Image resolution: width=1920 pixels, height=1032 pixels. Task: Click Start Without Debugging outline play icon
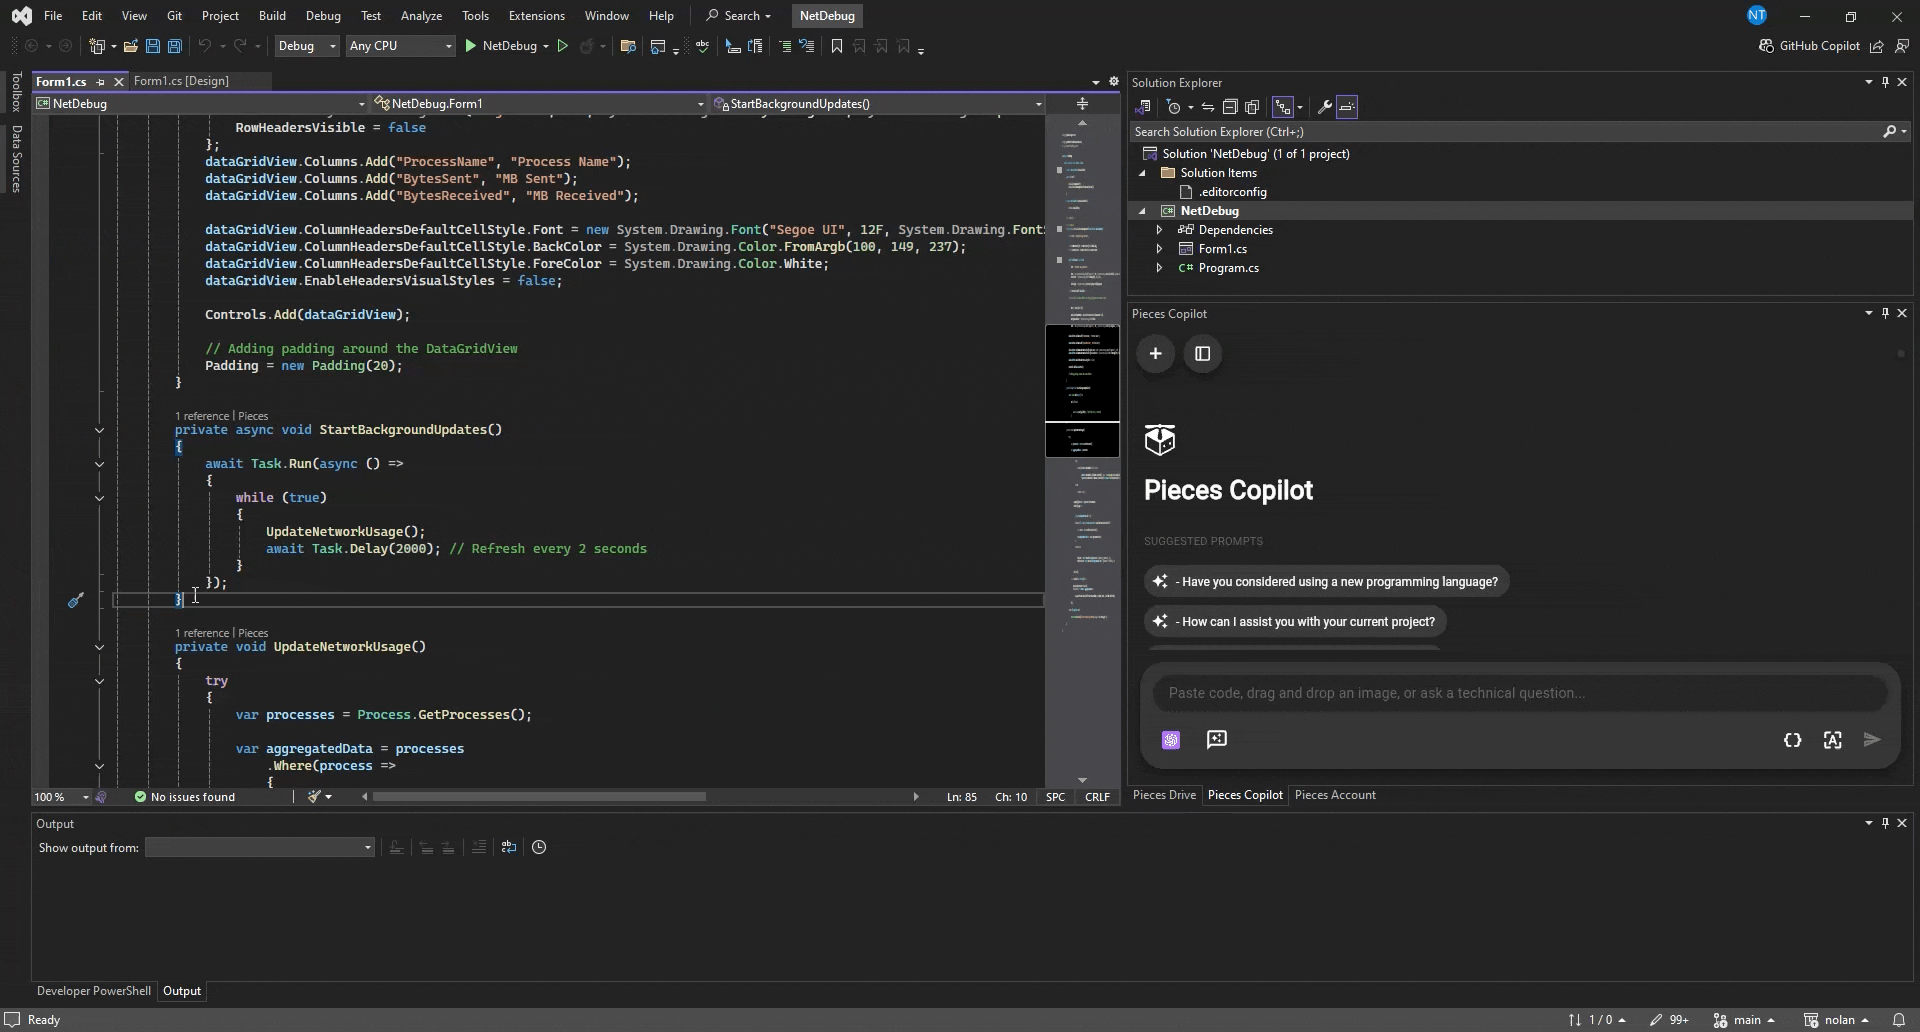click(x=562, y=46)
